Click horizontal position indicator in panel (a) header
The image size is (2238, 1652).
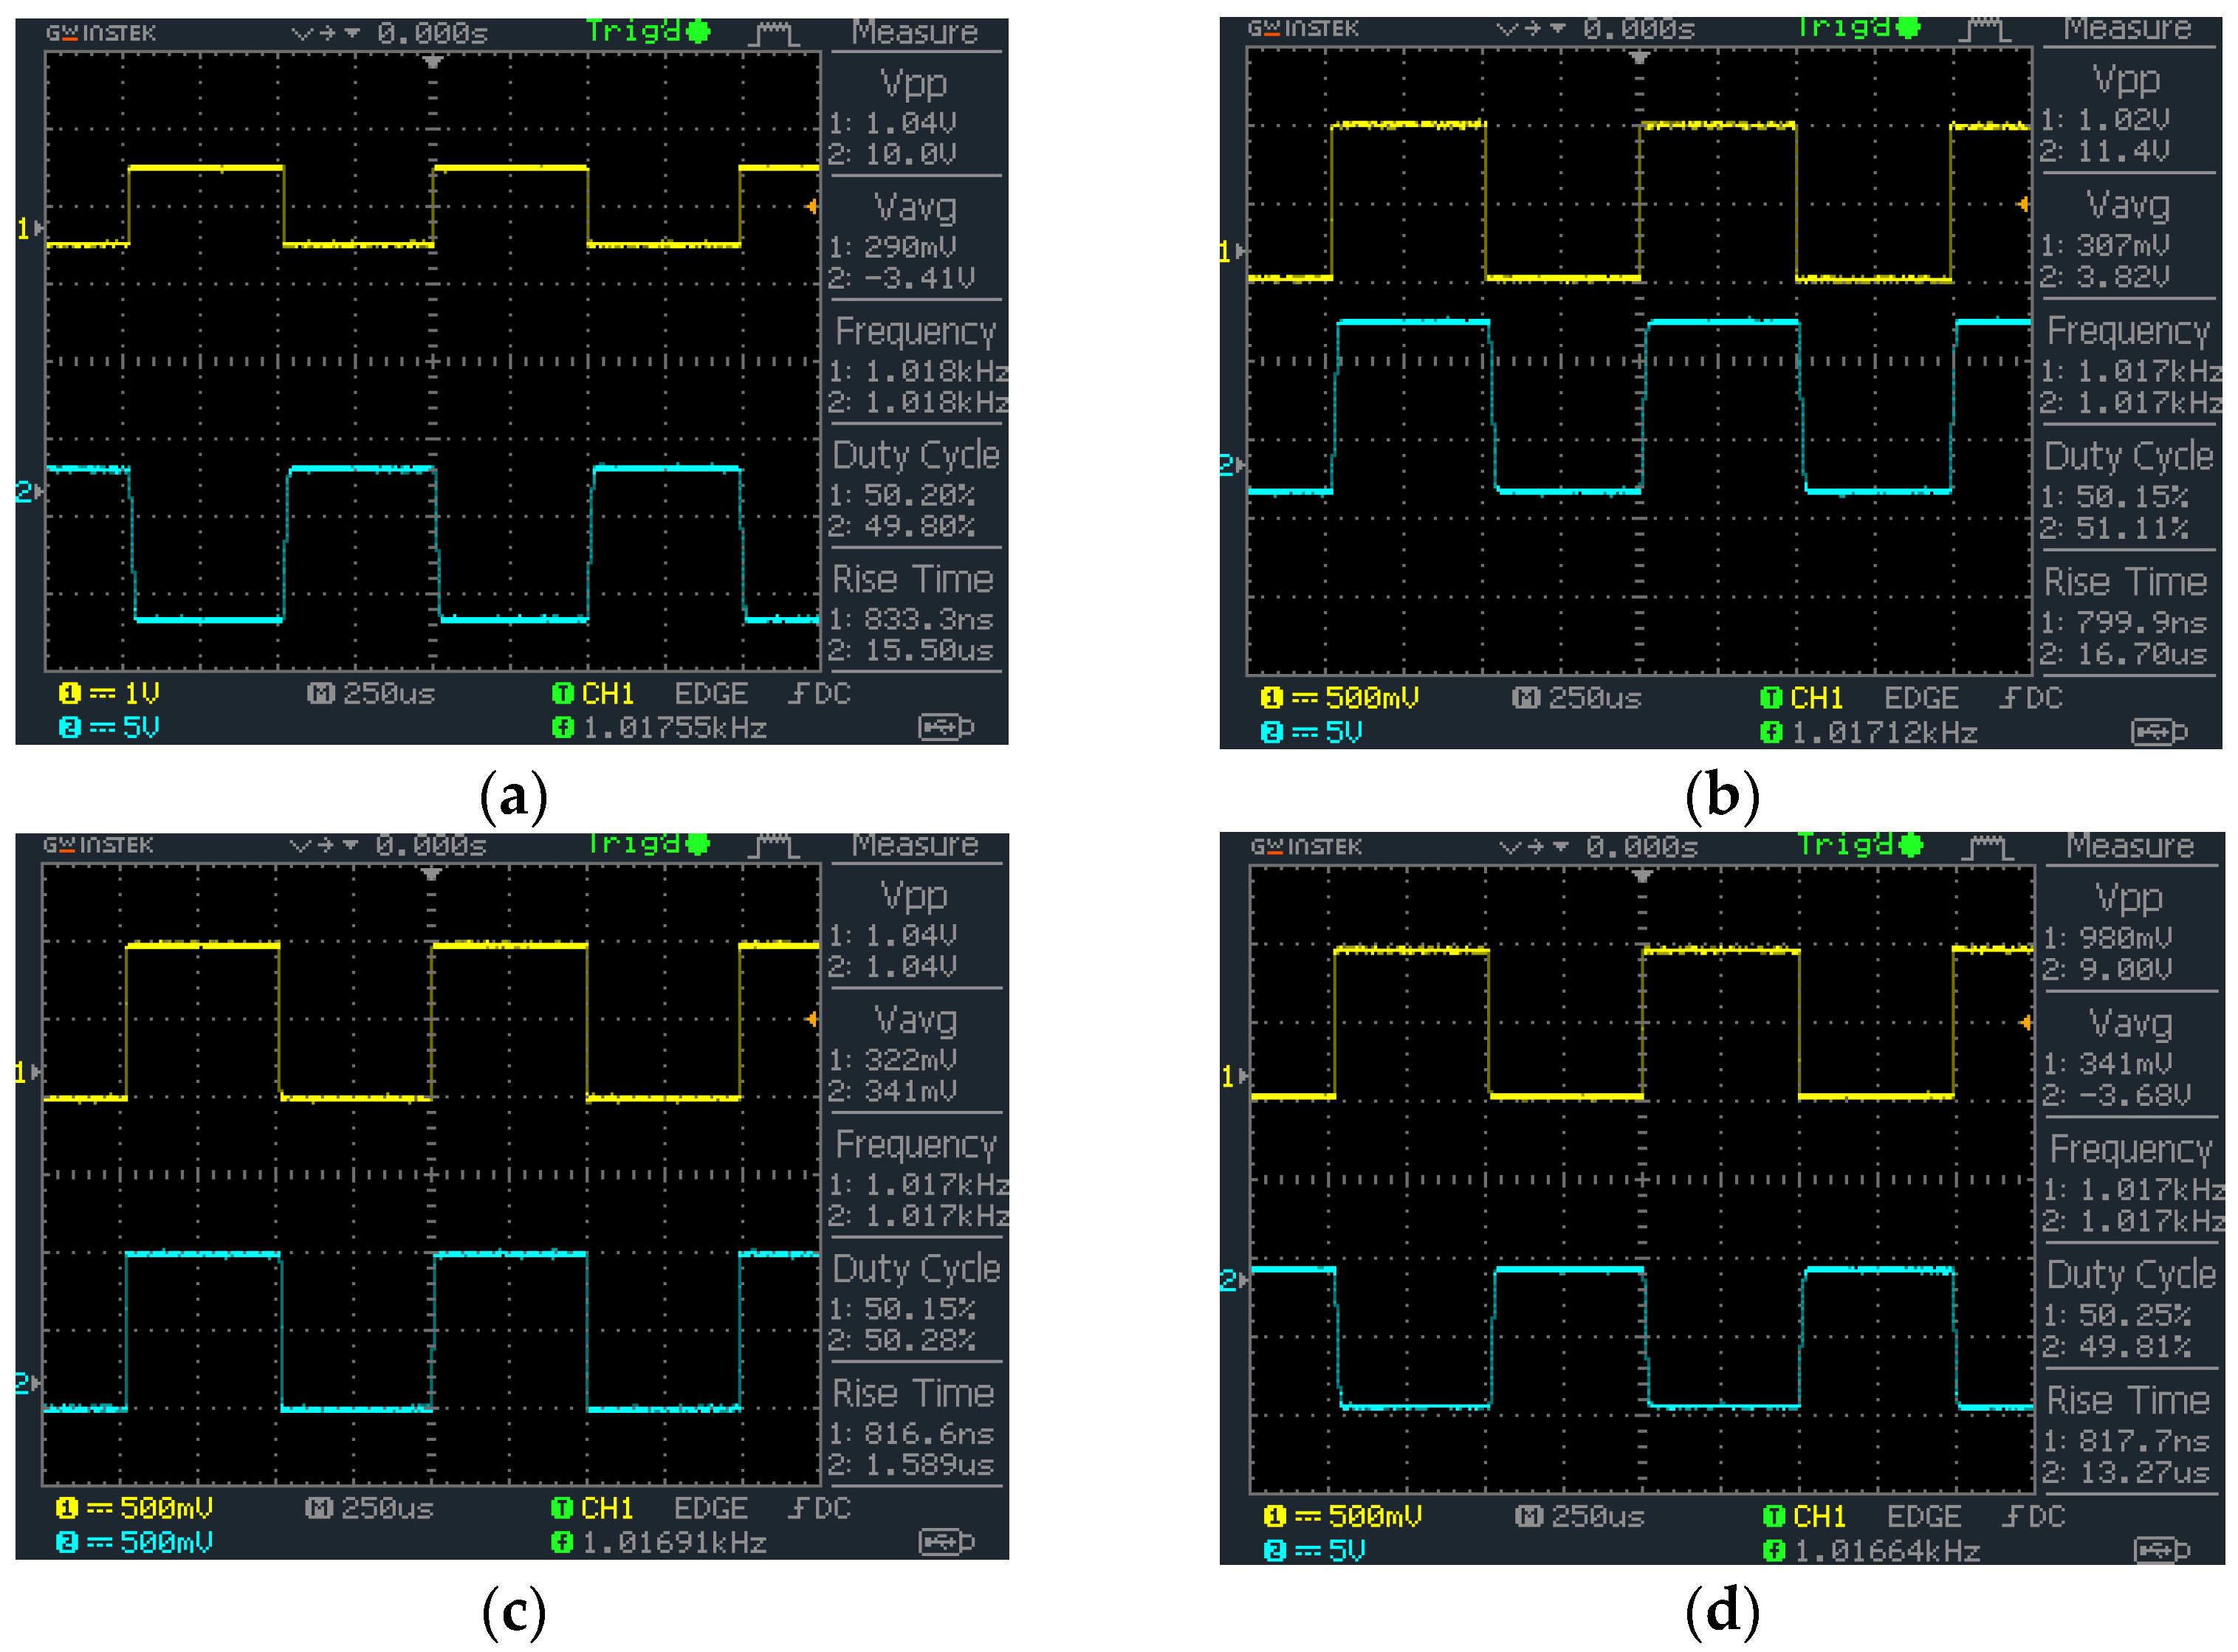coord(390,33)
